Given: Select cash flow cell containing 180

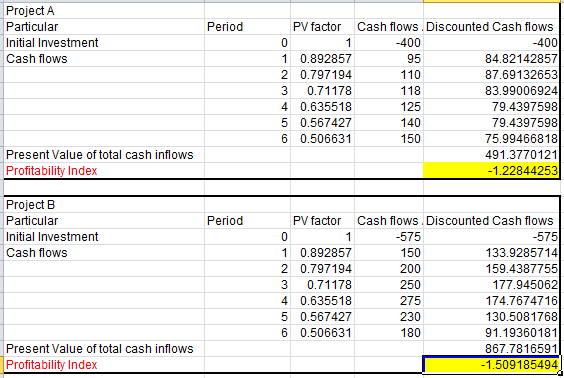Looking at the screenshot, I should click(x=389, y=333).
